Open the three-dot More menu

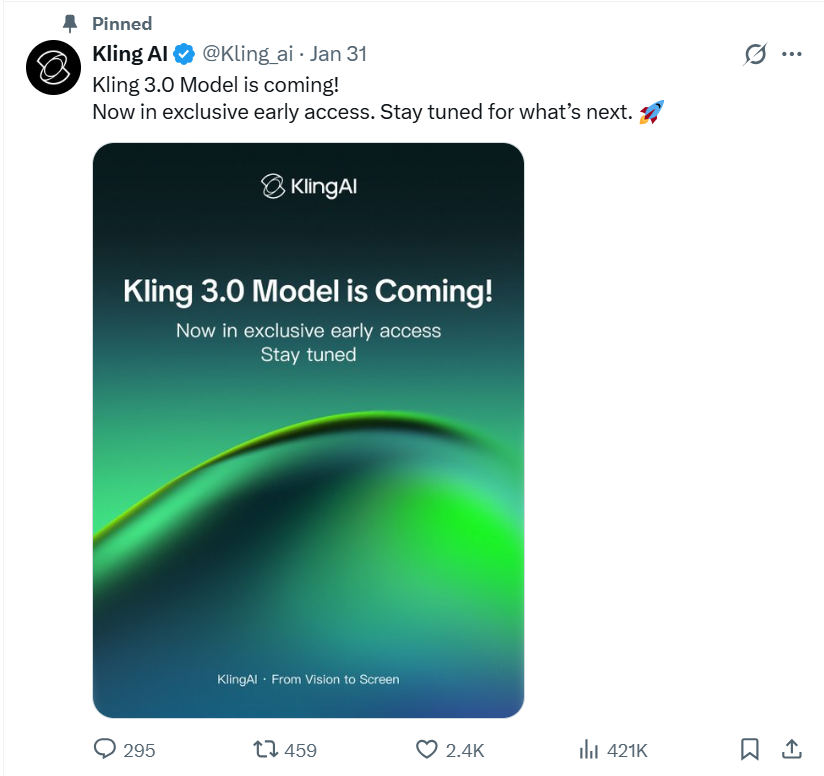tap(792, 54)
